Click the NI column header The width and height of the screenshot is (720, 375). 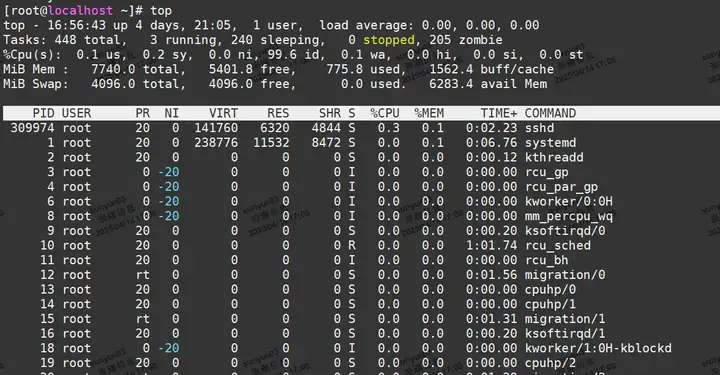tap(172, 113)
